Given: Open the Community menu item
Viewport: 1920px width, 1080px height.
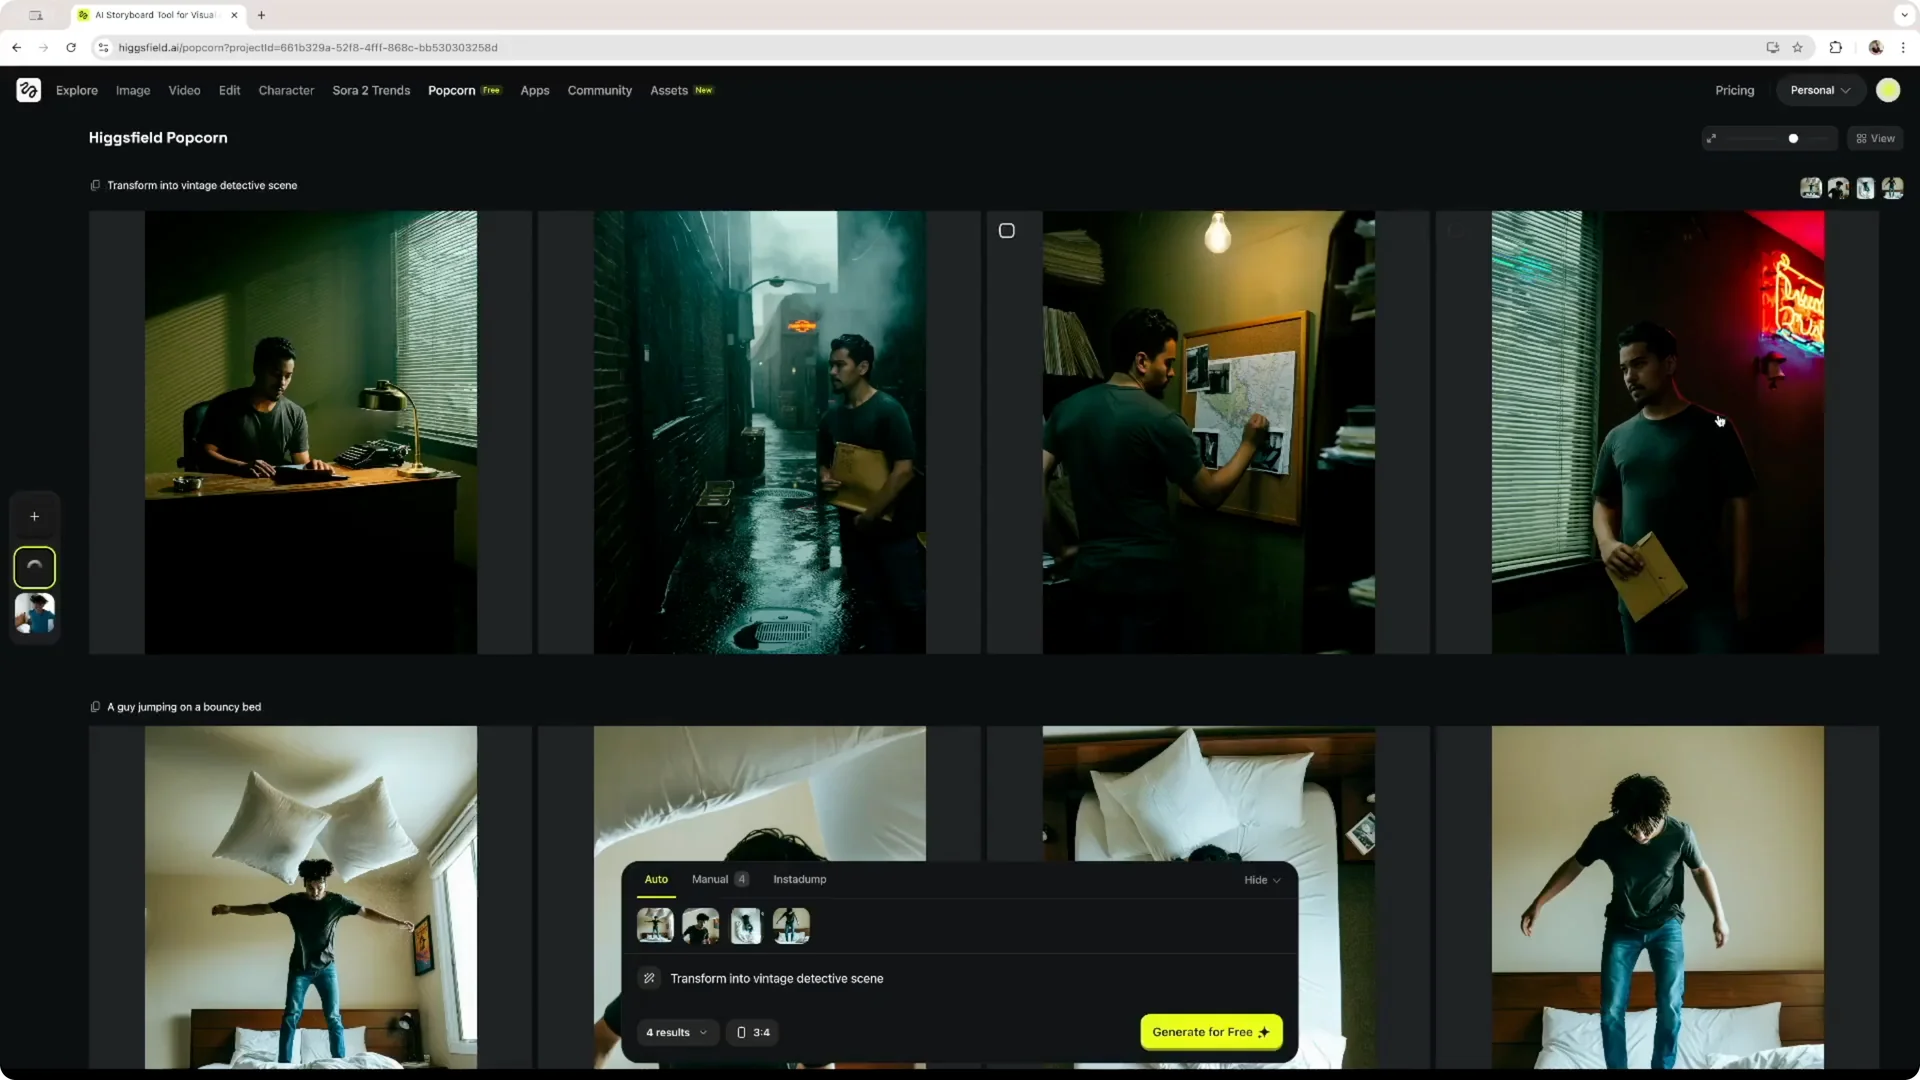Looking at the screenshot, I should [599, 90].
